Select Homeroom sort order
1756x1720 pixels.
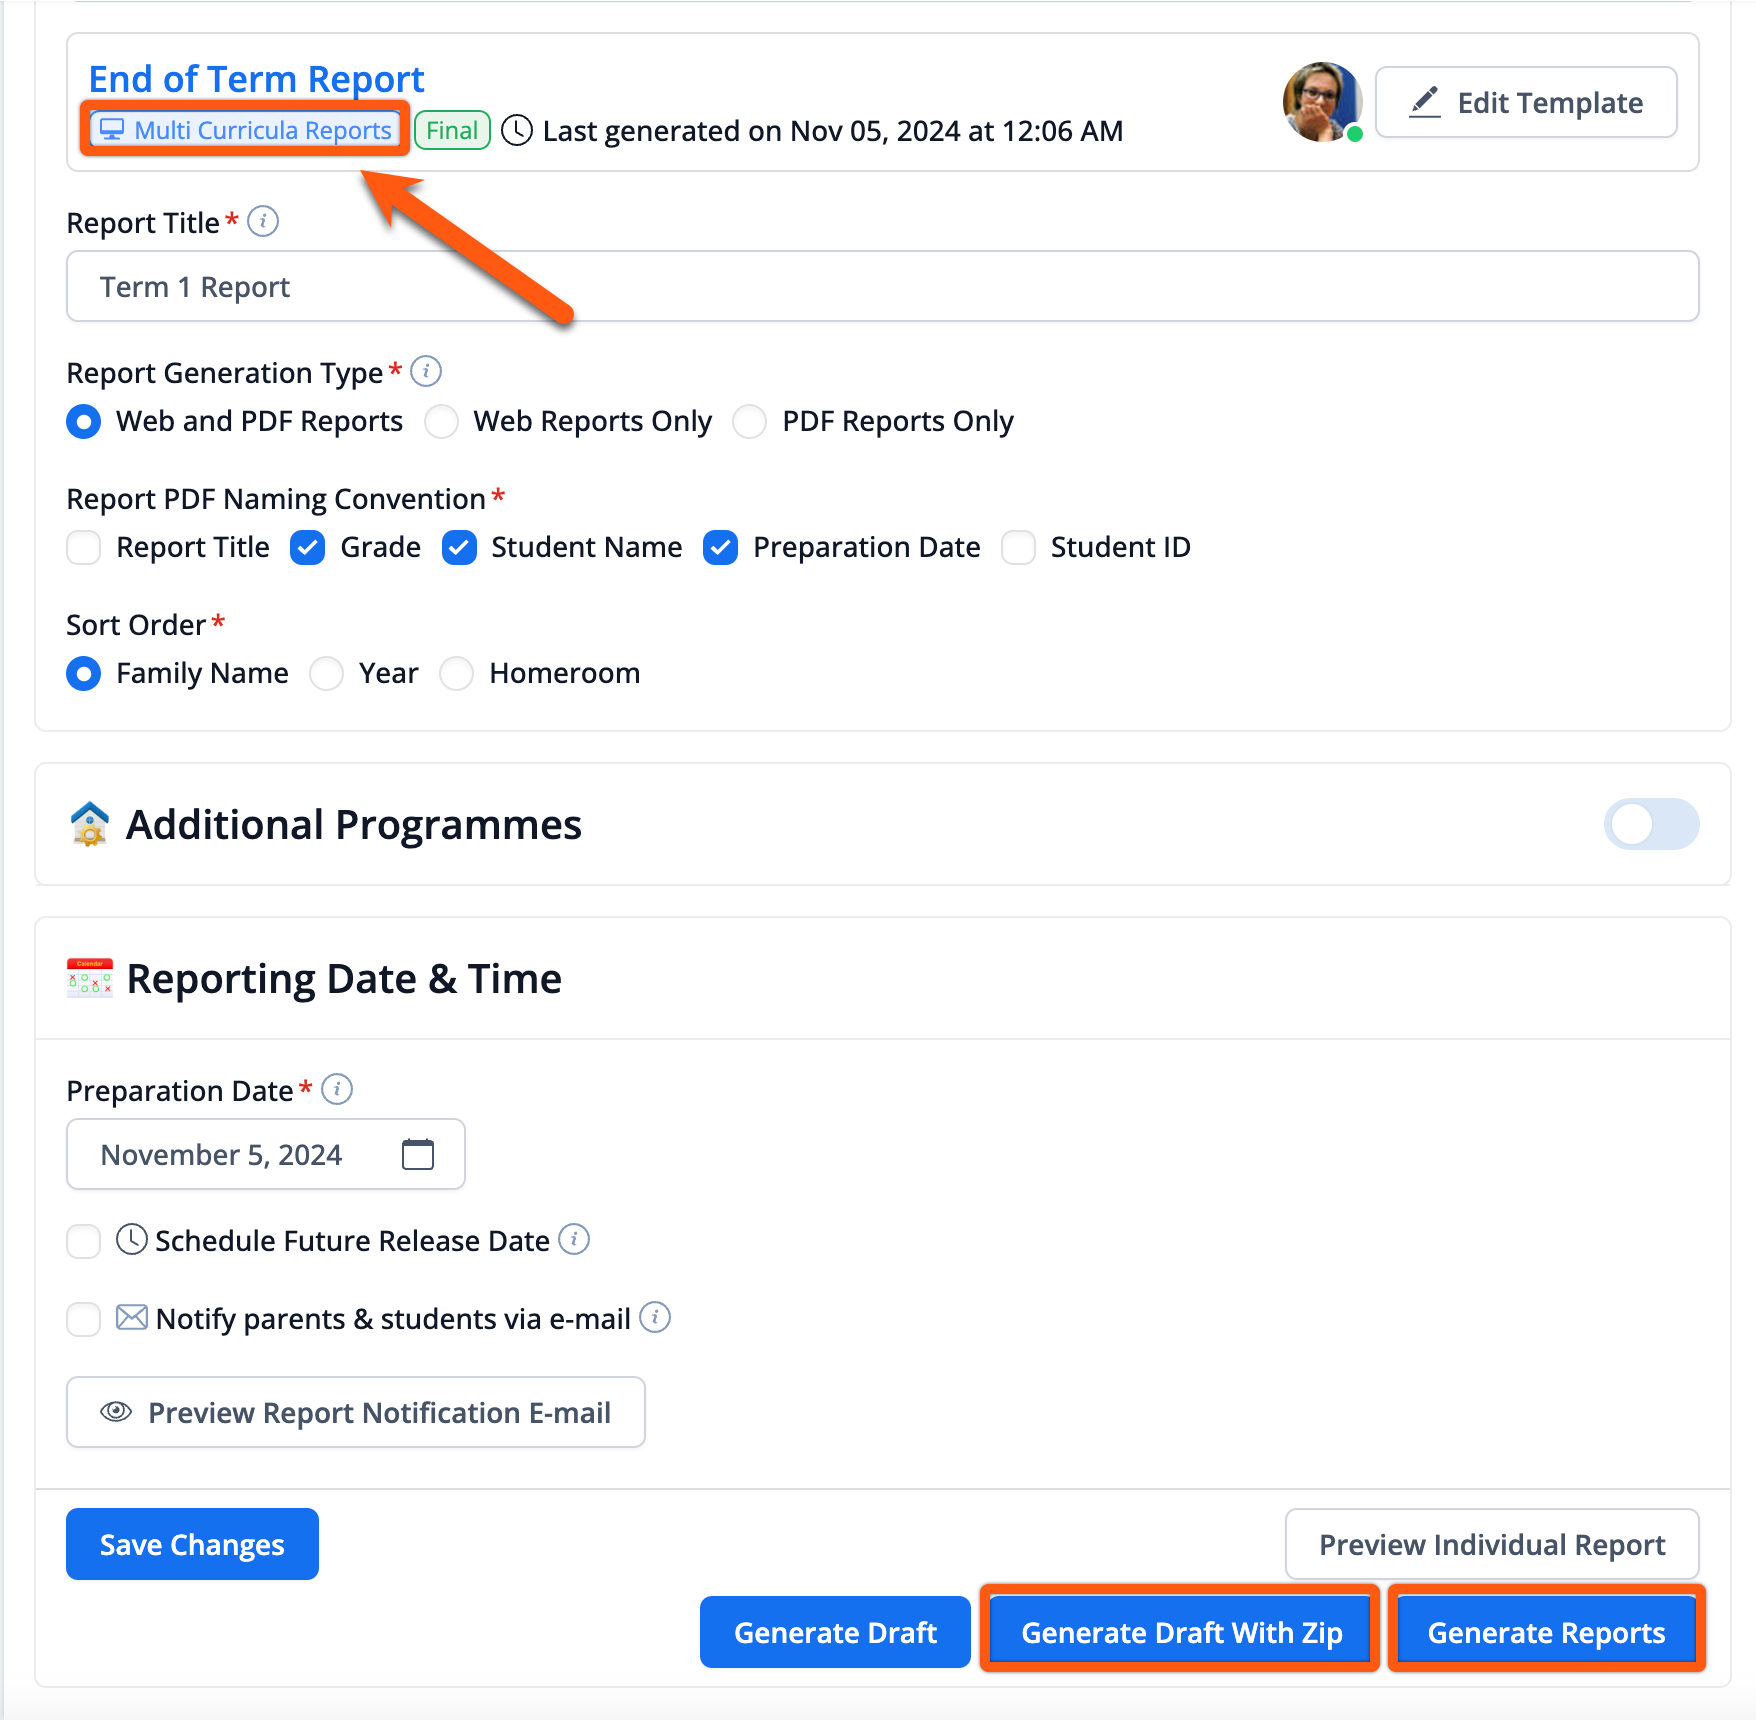tap(457, 673)
